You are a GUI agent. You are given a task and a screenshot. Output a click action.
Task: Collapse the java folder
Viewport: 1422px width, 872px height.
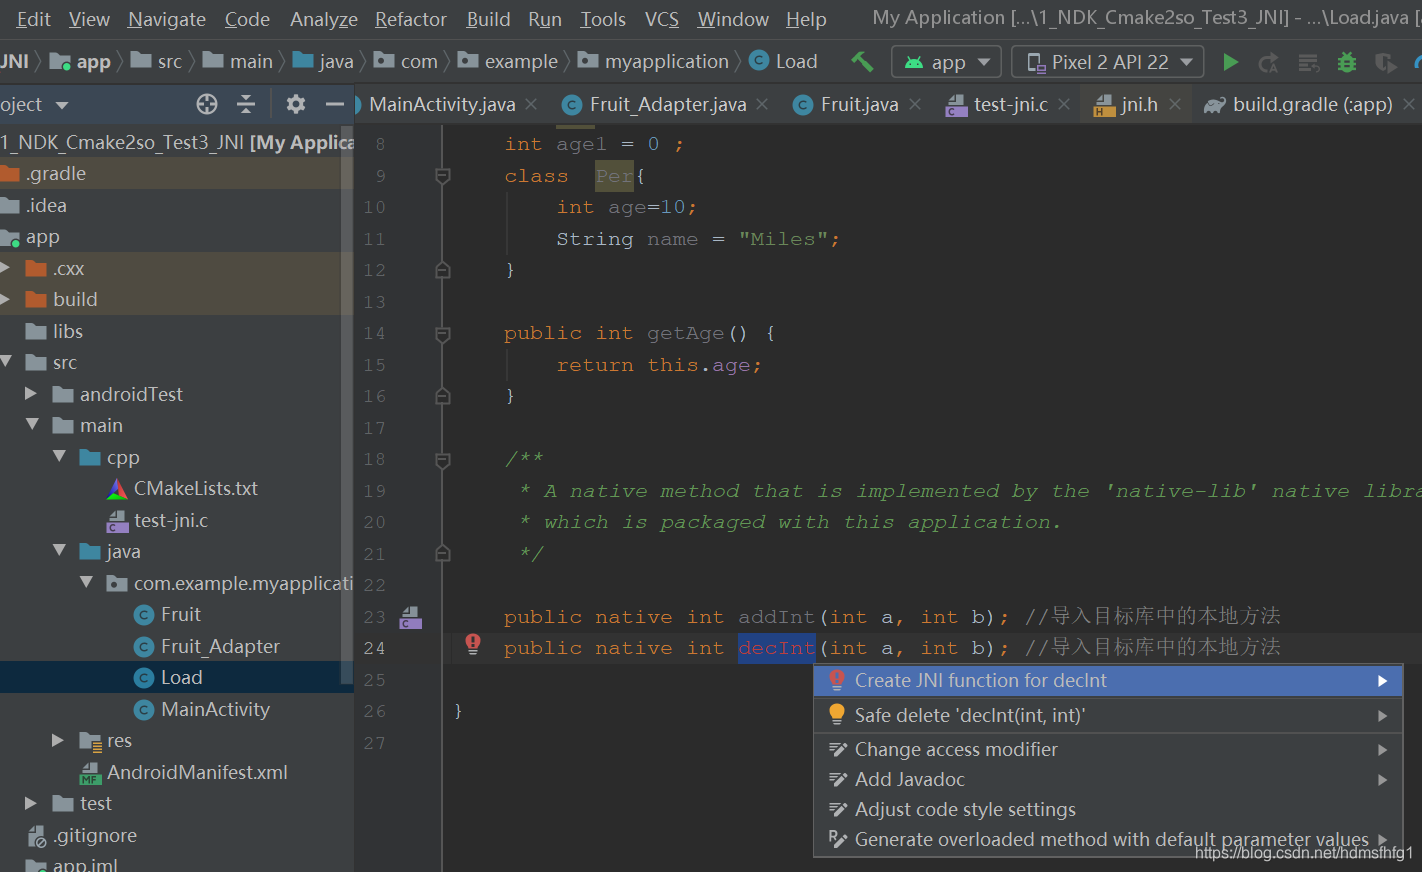pos(59,550)
